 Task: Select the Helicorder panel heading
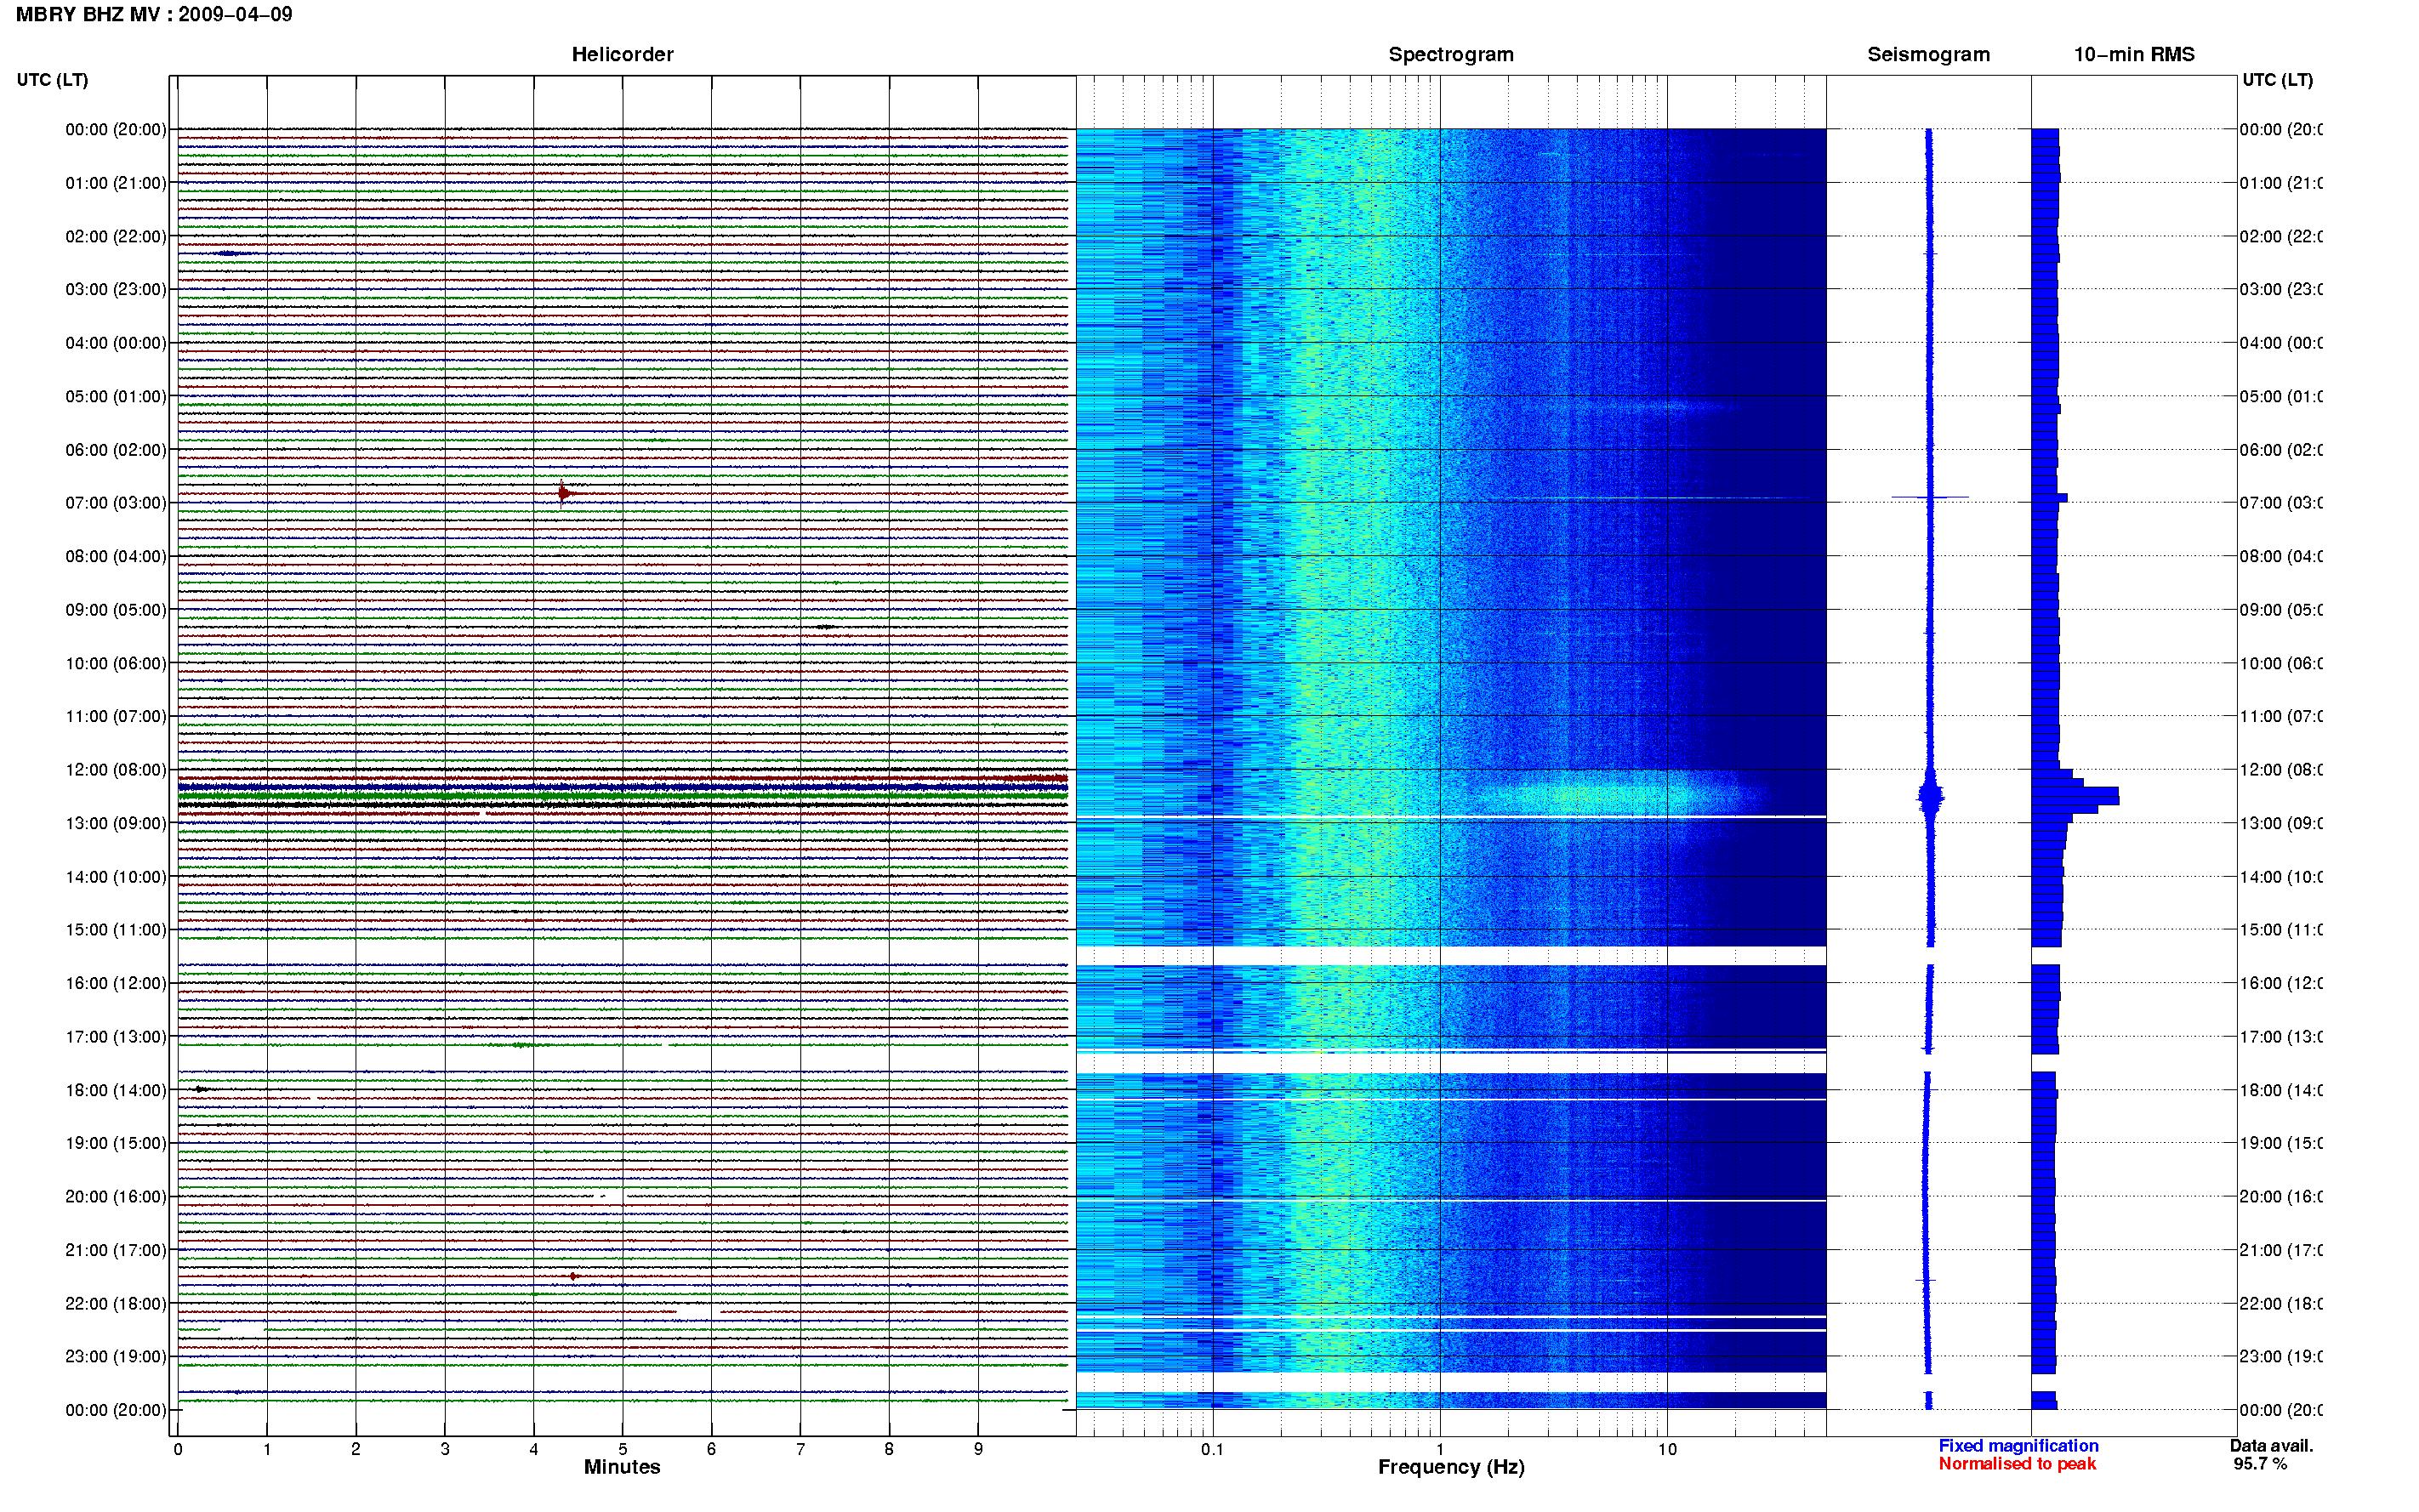[x=622, y=55]
